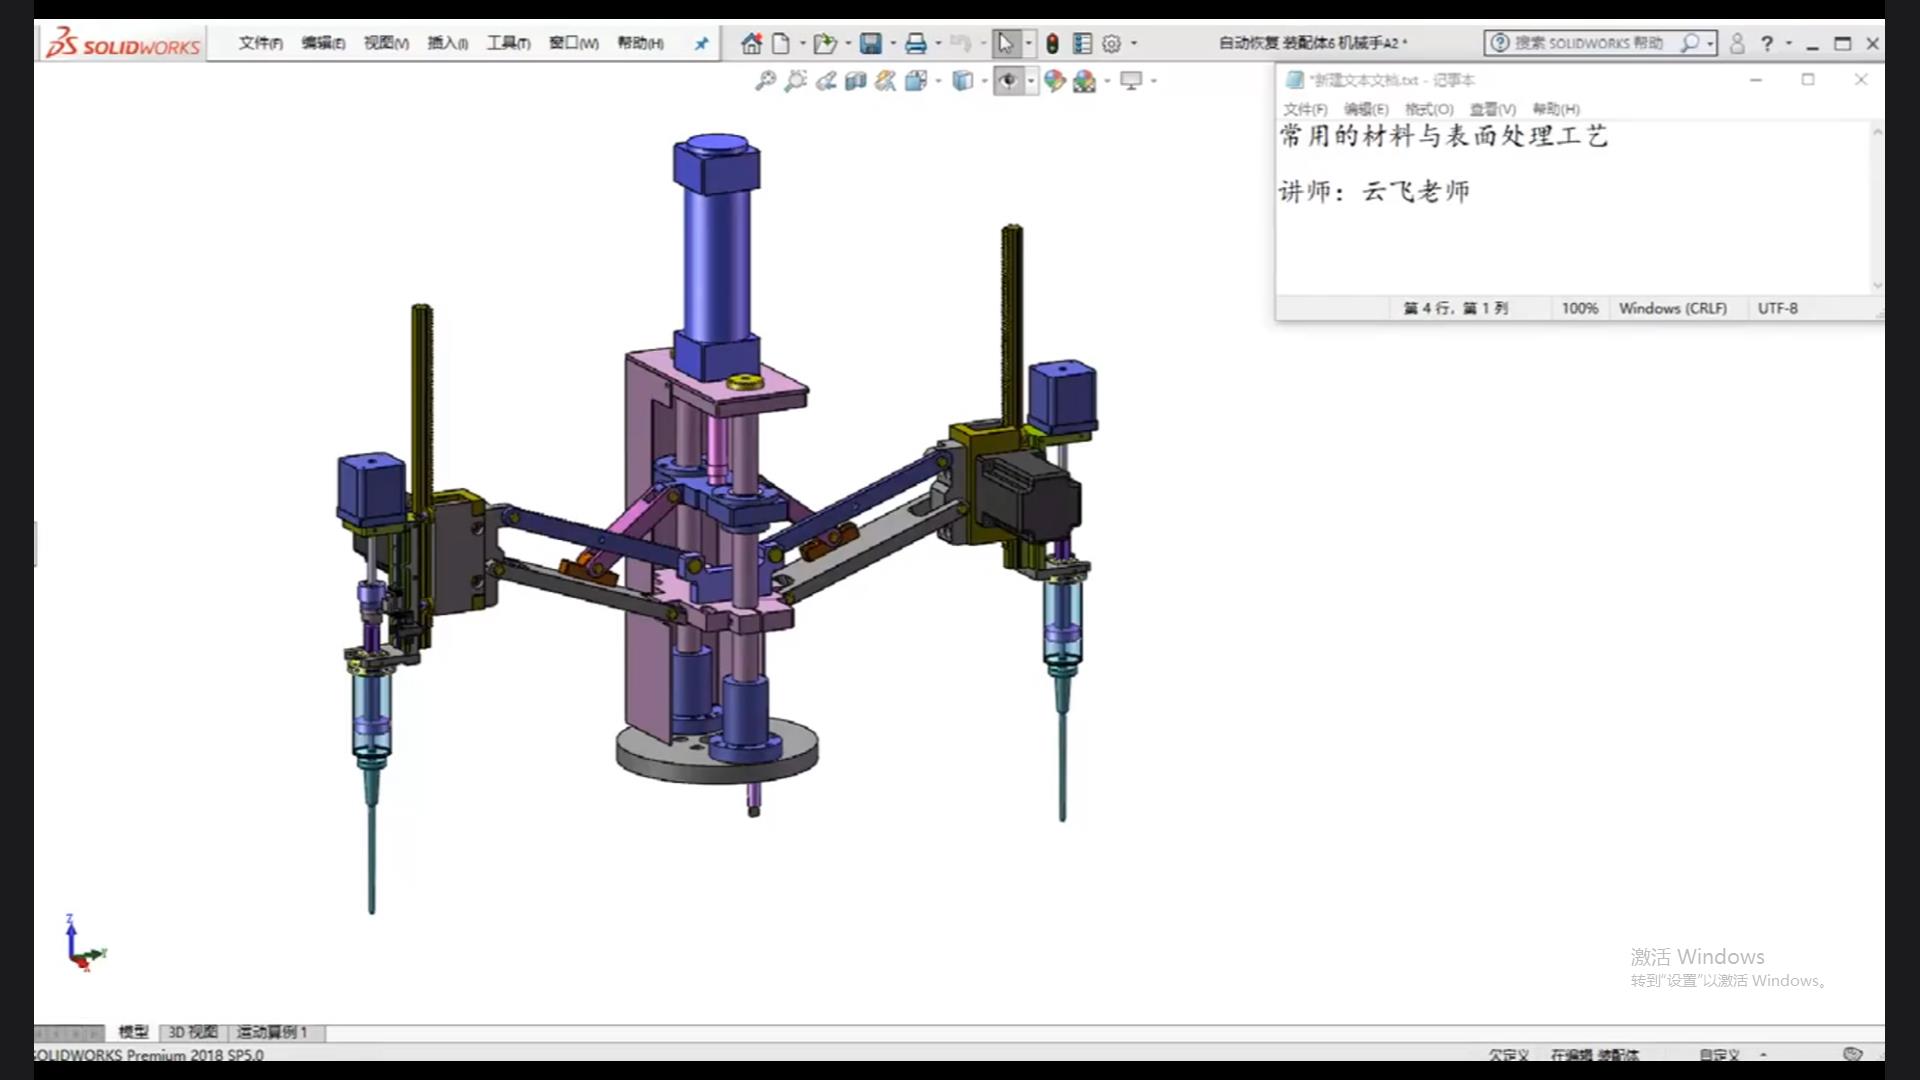The width and height of the screenshot is (1920, 1080).
Task: Click the UTF-8 encoding status in Notepad
Action: [x=1777, y=308]
